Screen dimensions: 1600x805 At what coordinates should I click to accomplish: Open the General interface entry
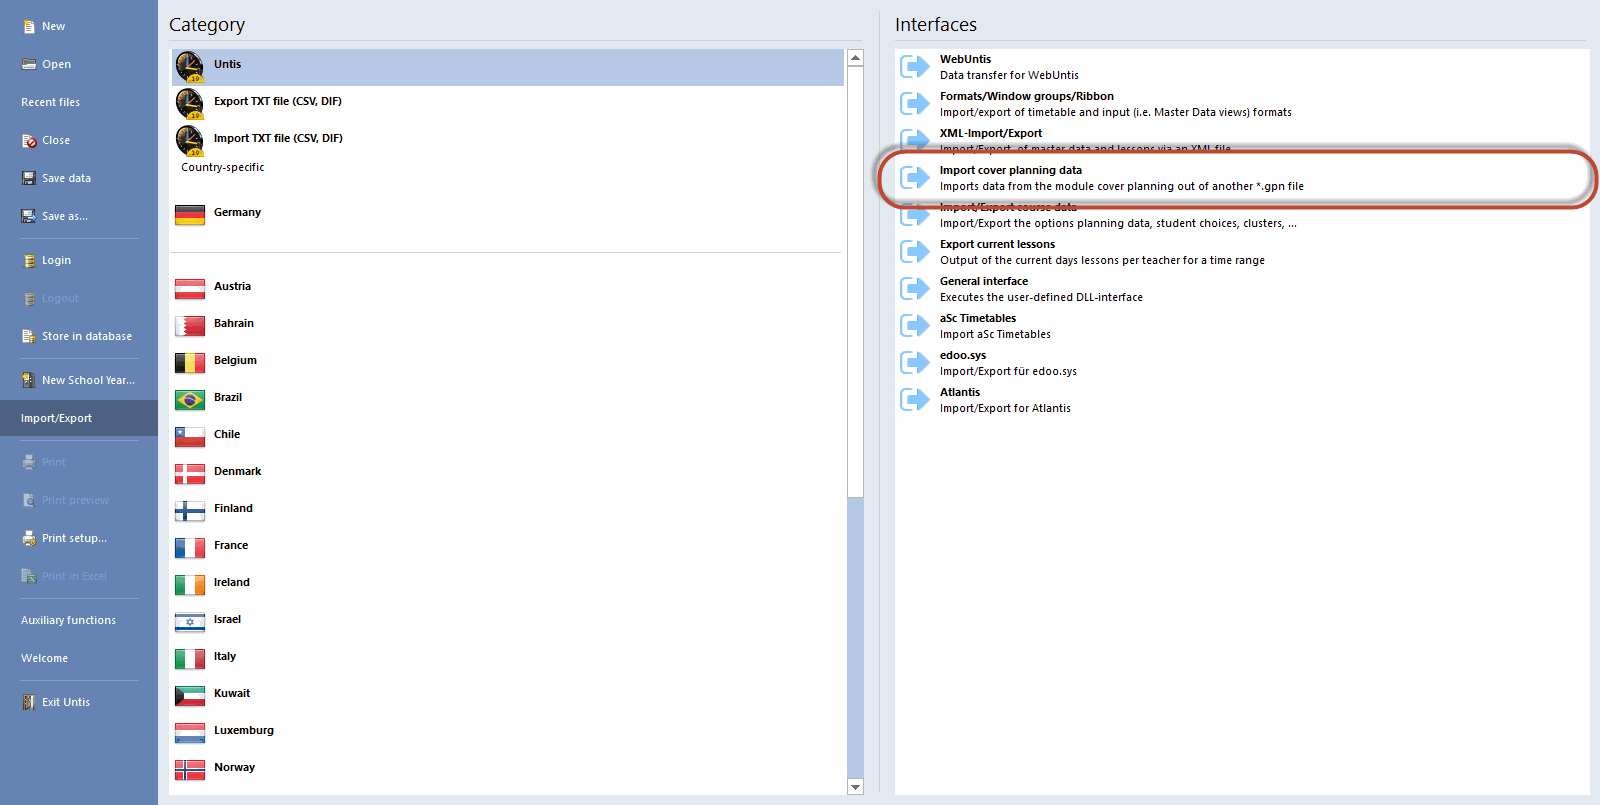[1242, 289]
